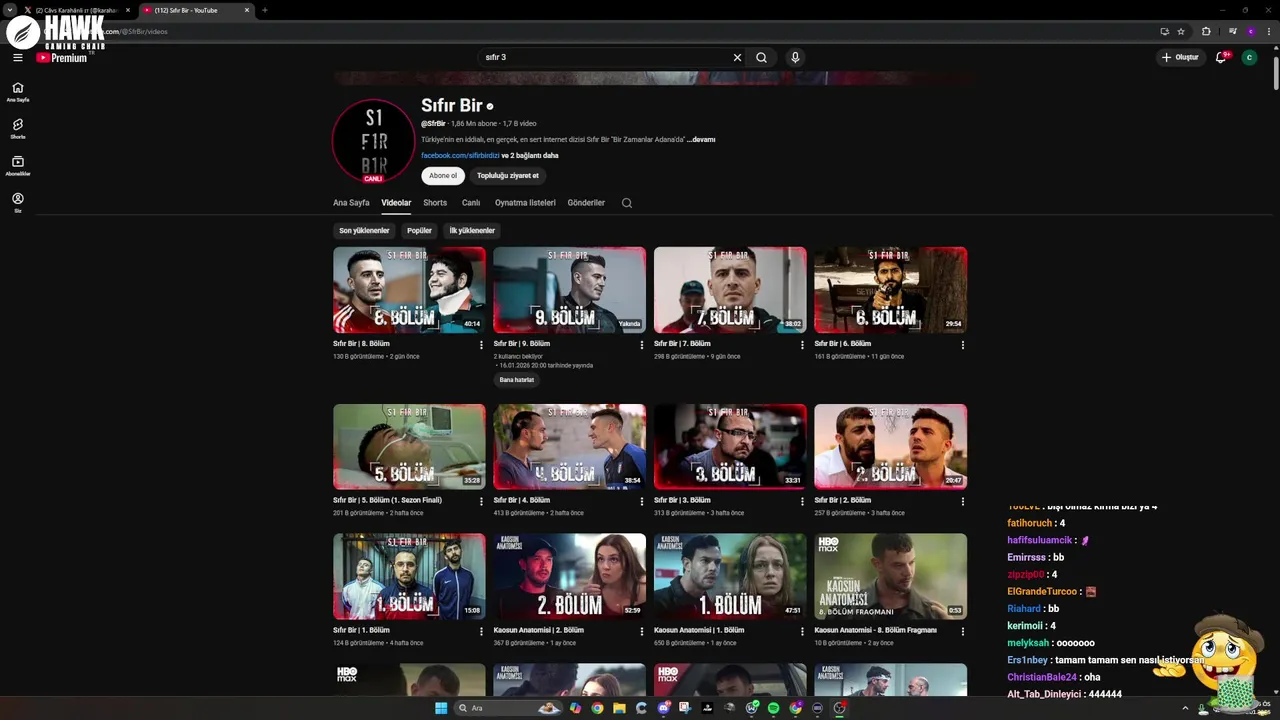Screen dimensions: 1280x720
Task: Click the Oluştur create button
Action: coord(1180,57)
